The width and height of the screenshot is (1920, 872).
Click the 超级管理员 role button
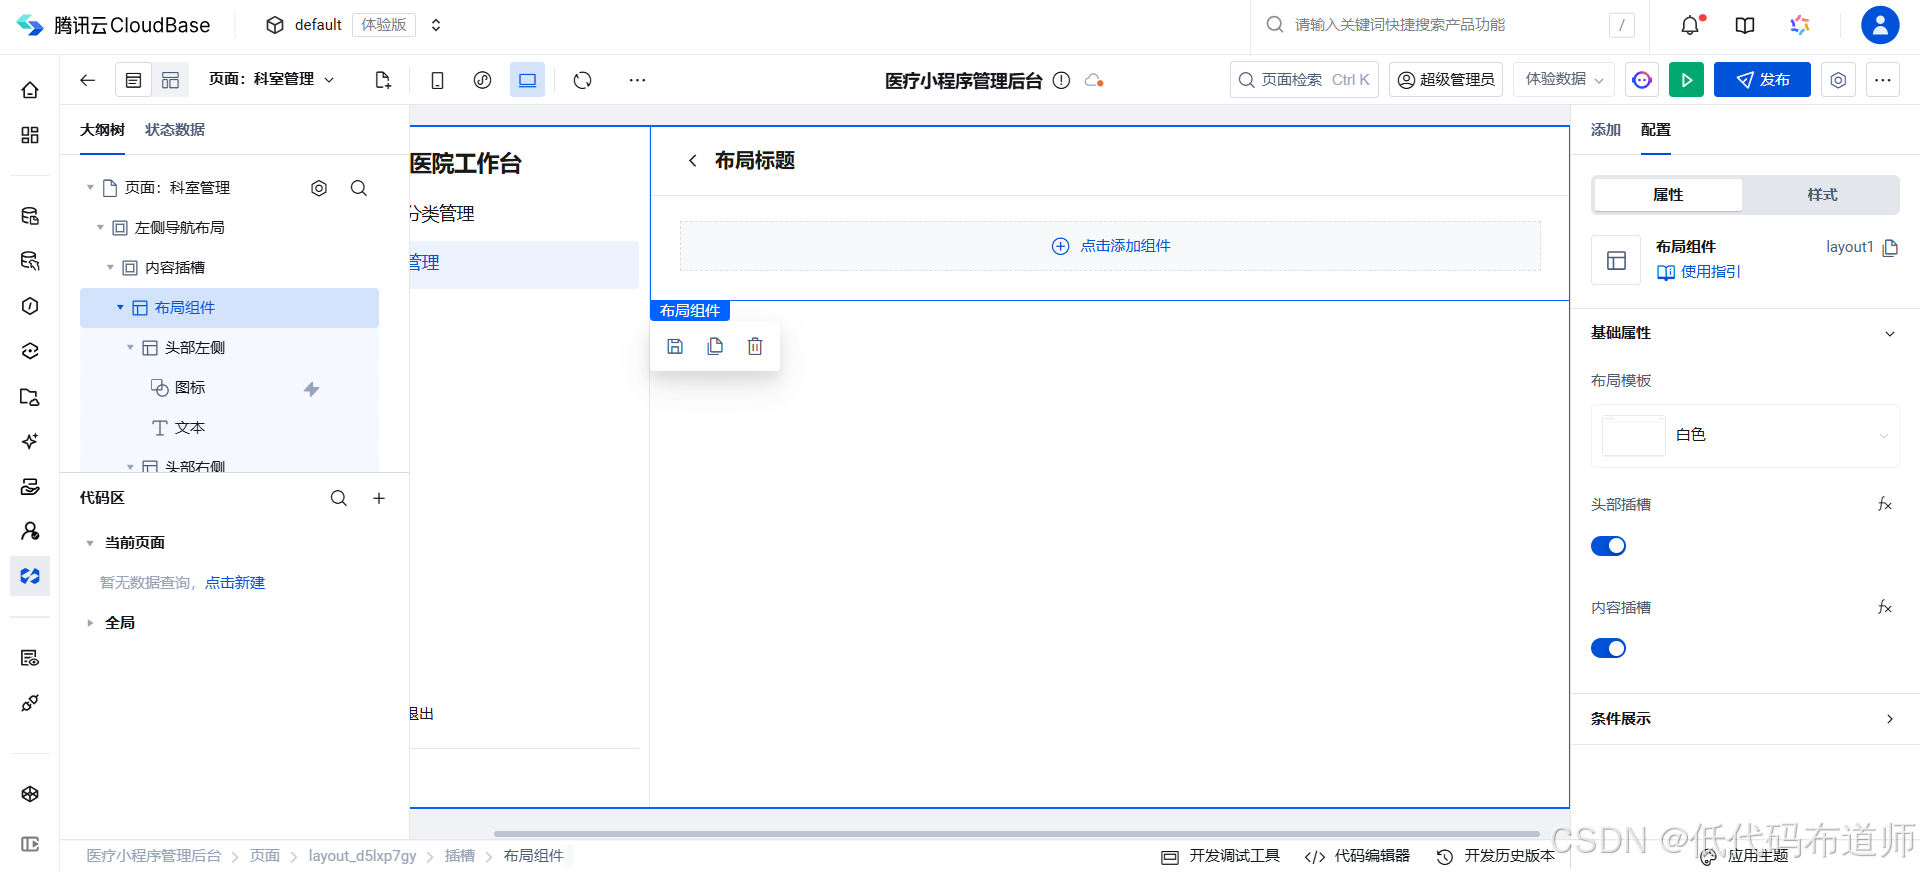point(1446,80)
